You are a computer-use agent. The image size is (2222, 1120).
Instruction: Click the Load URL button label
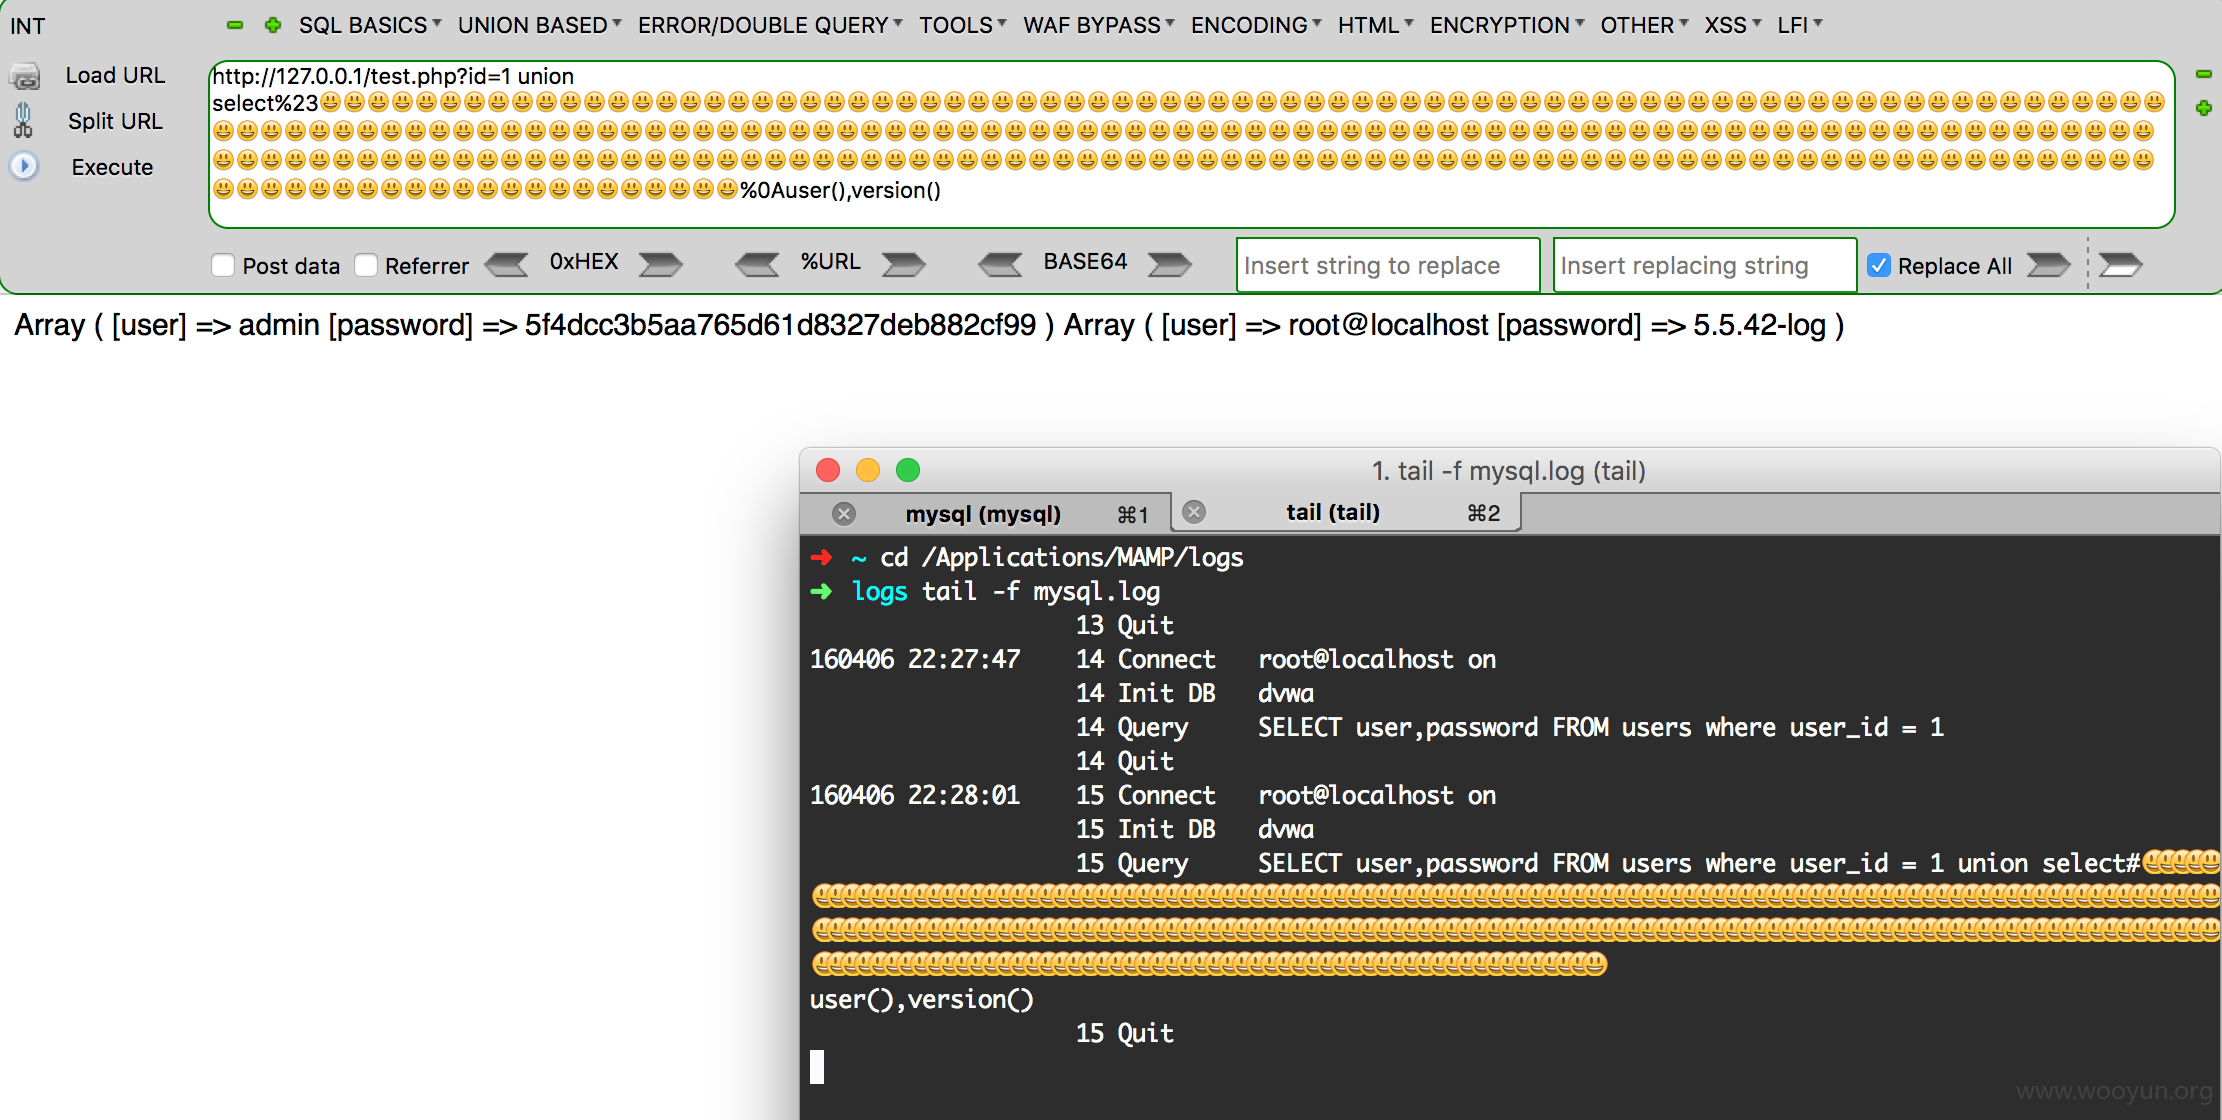coord(115,76)
